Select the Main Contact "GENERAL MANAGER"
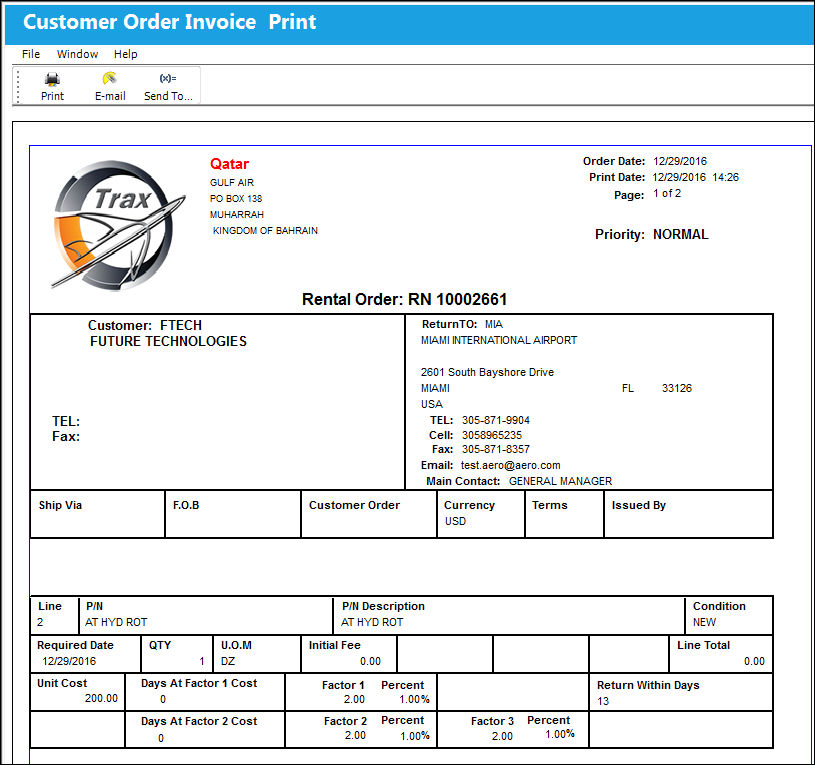Screen dimensions: 815x765 coord(560,481)
